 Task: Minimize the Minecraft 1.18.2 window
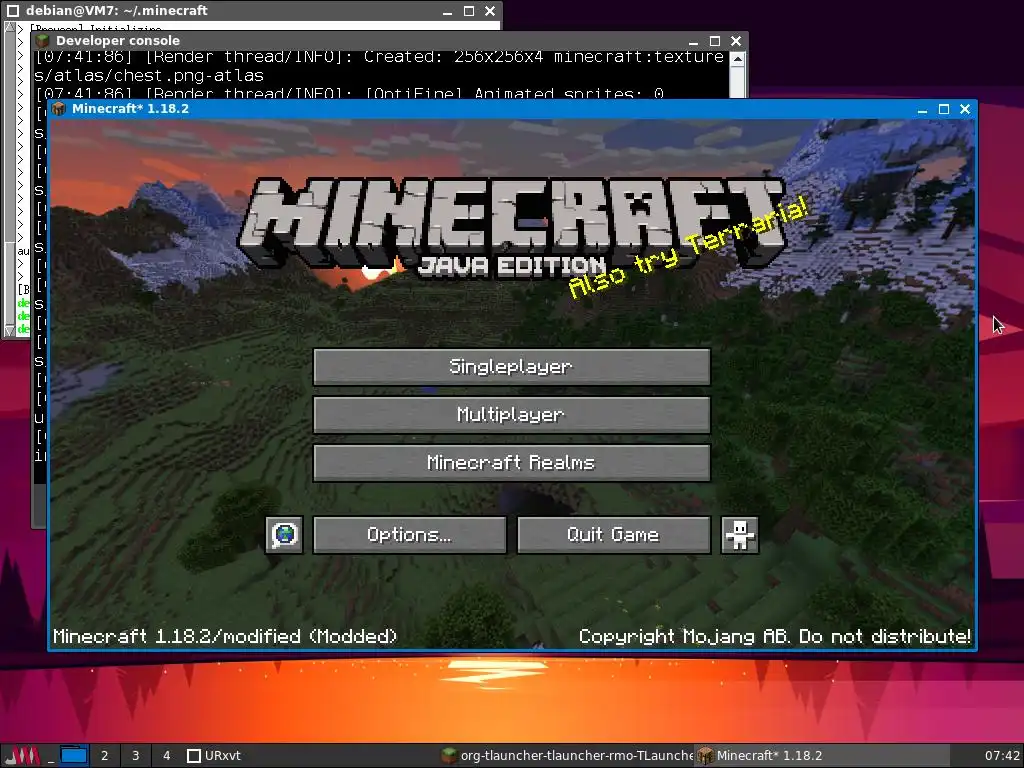[922, 109]
